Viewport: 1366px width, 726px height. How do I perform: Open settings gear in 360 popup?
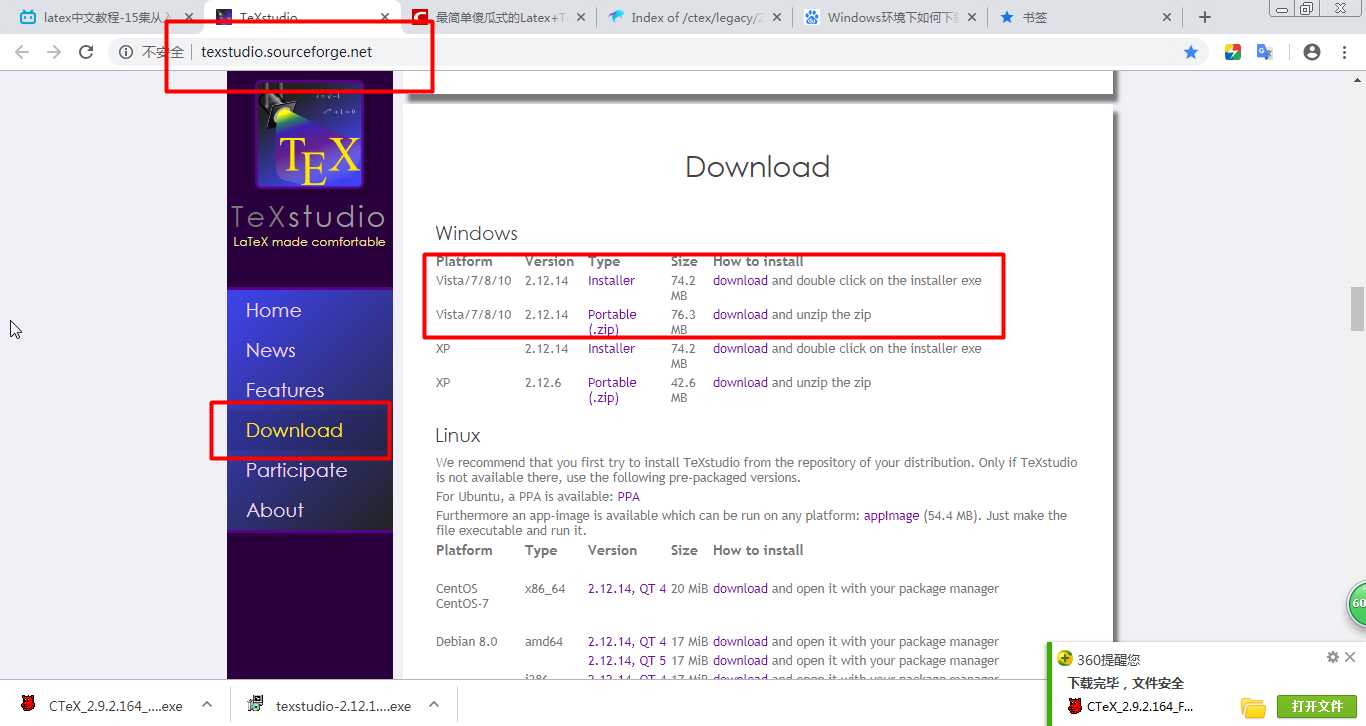[x=1332, y=657]
